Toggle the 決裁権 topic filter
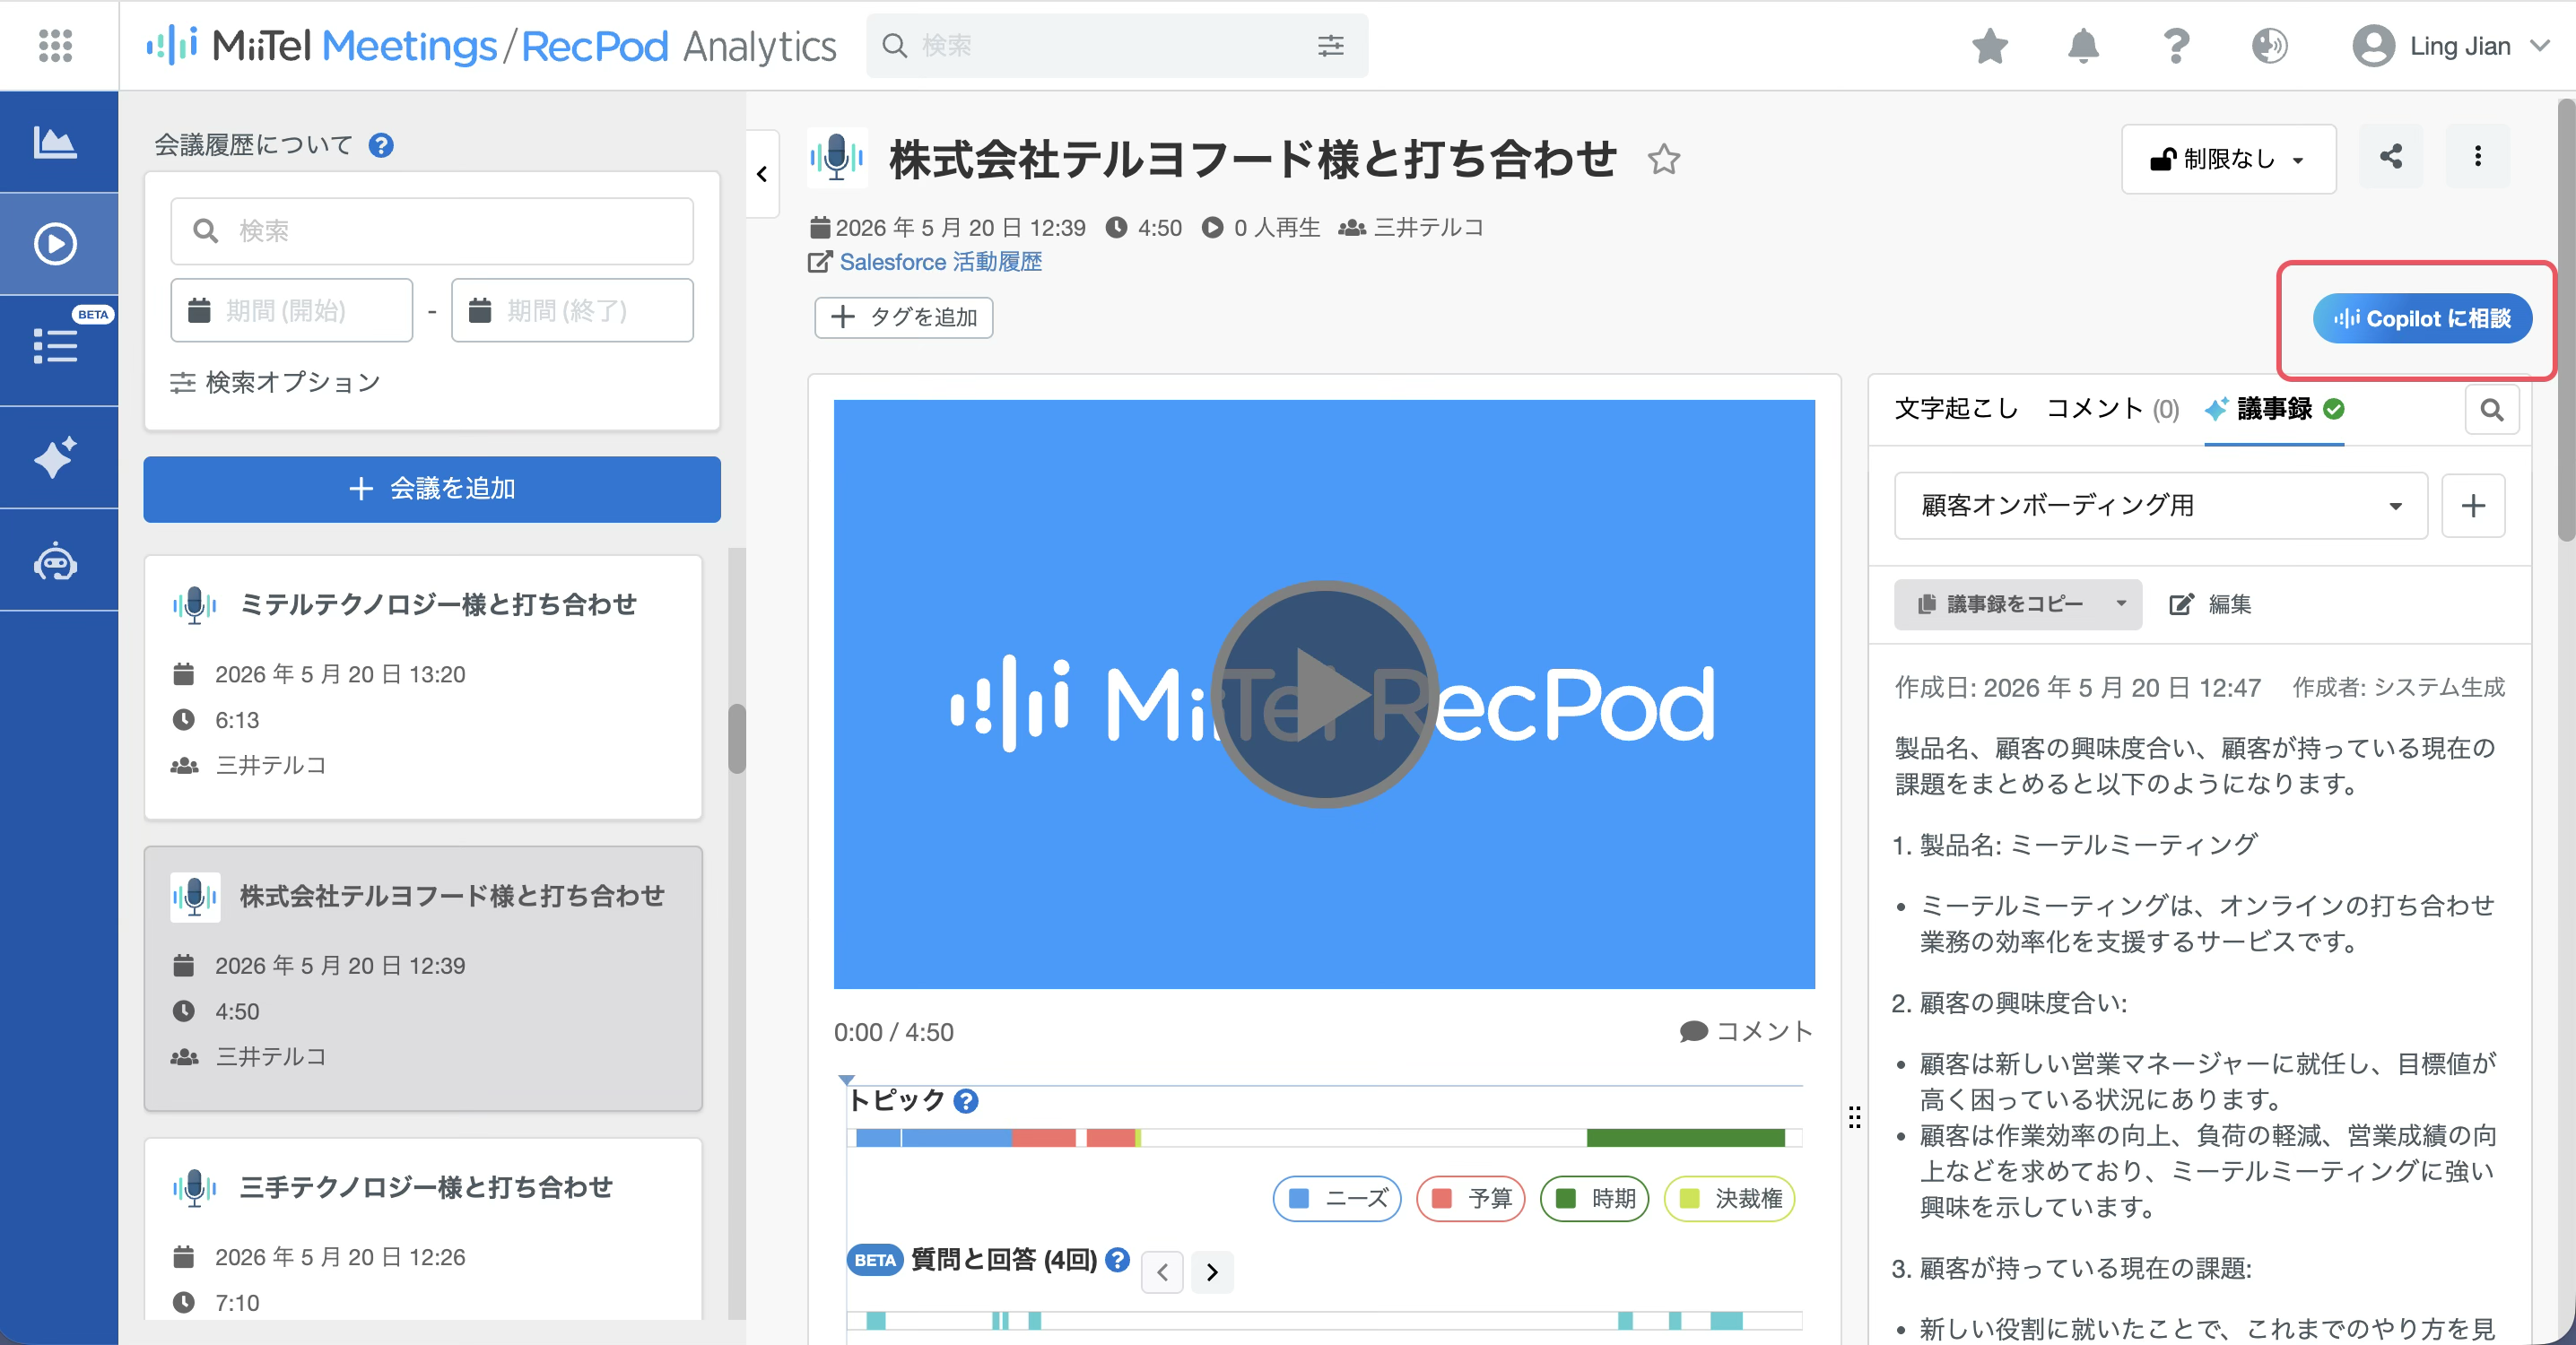 click(x=1729, y=1198)
